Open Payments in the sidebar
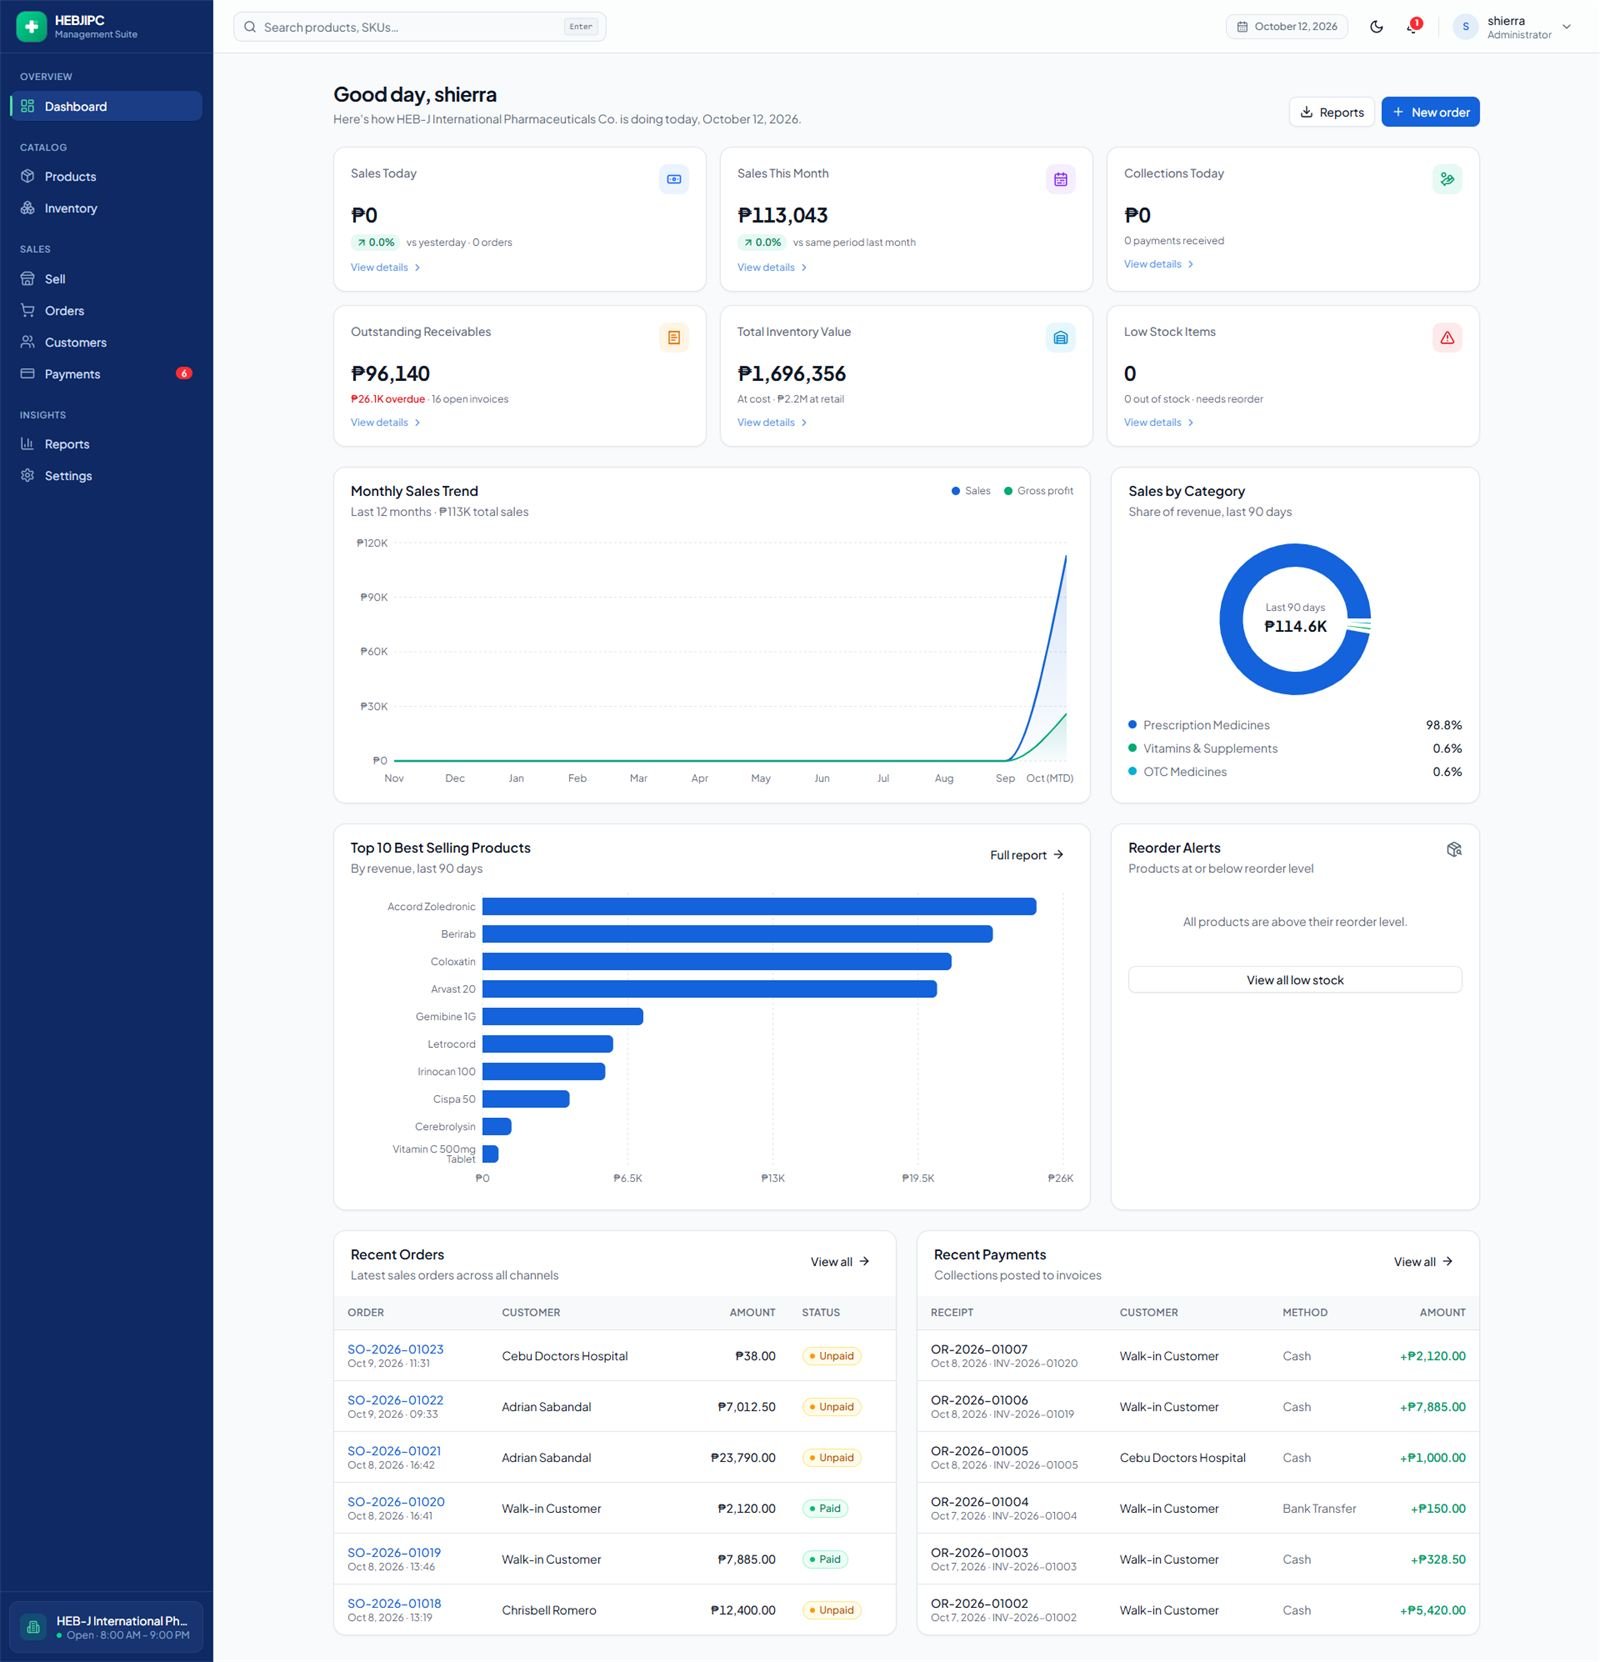1600x1662 pixels. [106, 374]
